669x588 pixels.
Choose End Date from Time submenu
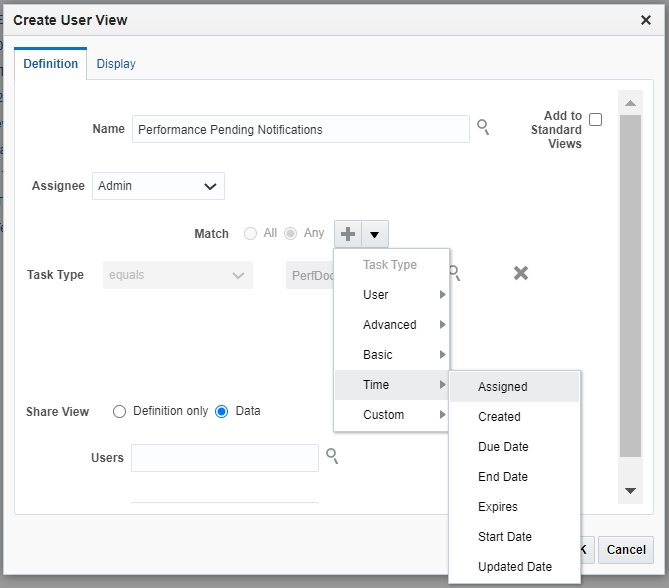pyautogui.click(x=514, y=477)
